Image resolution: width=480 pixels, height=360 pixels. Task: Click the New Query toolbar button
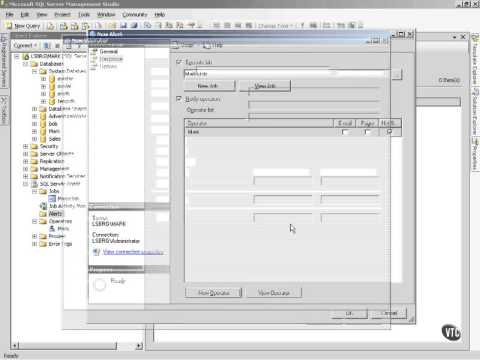[x=23, y=26]
